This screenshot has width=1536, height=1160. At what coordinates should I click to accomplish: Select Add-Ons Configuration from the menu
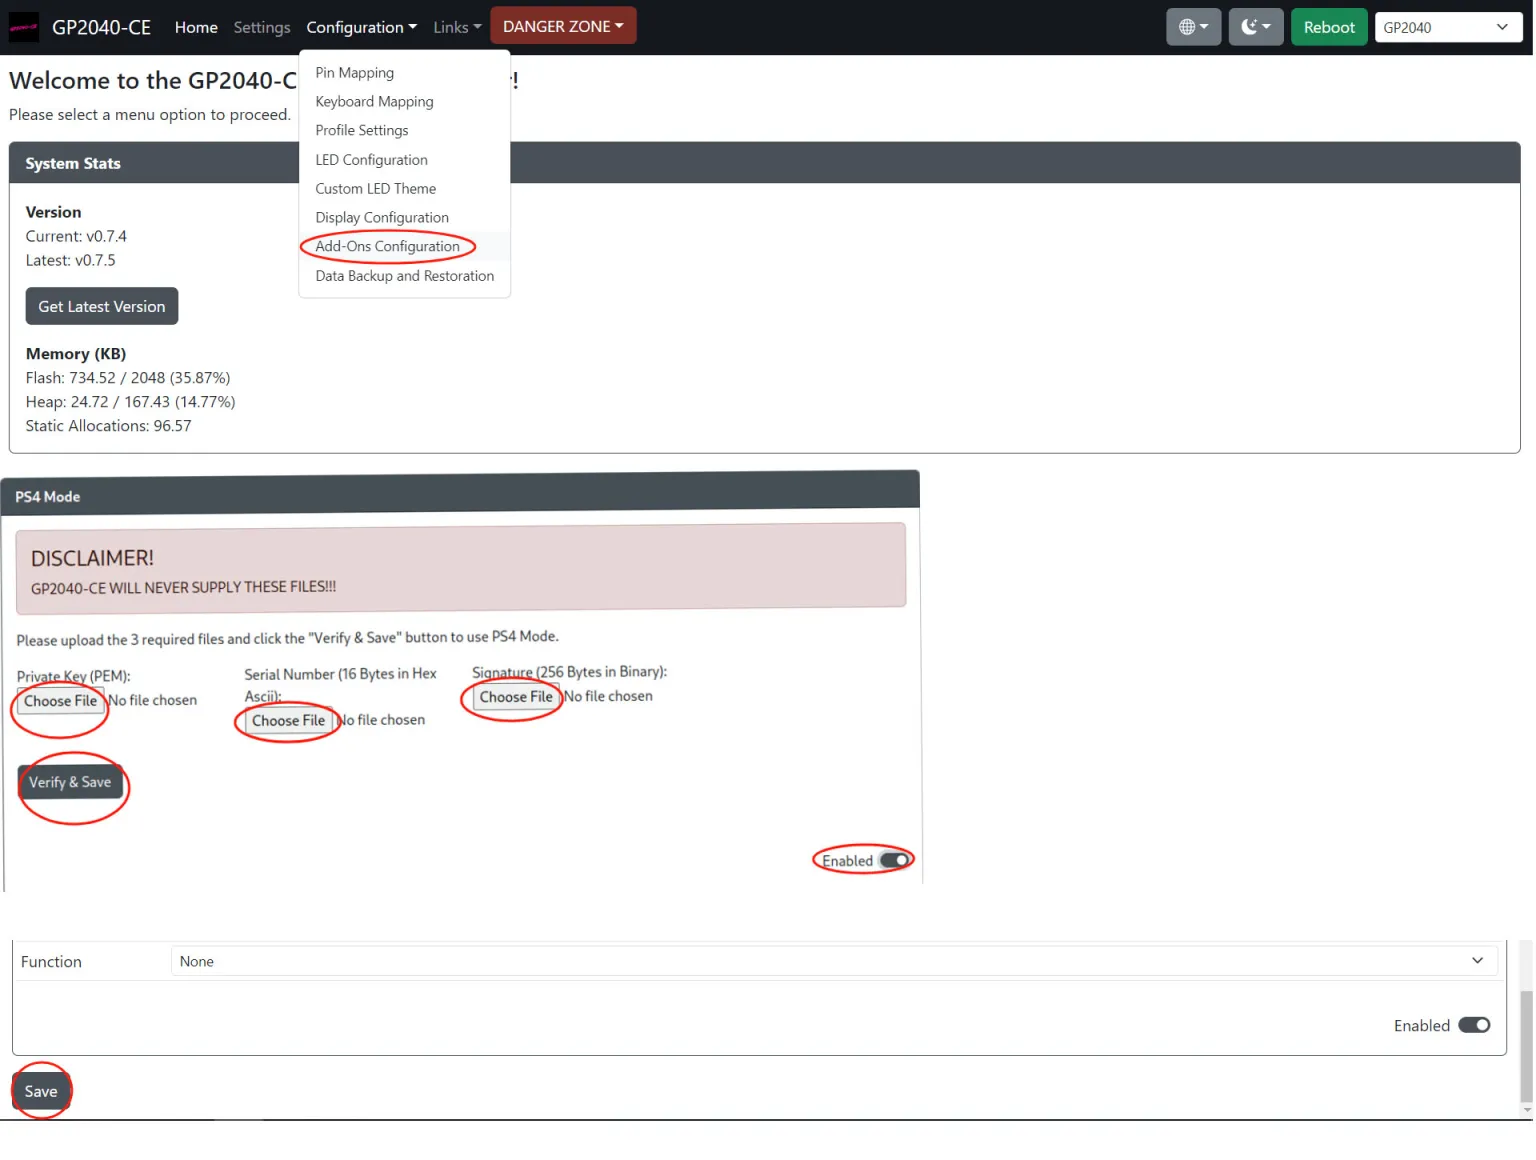387,246
